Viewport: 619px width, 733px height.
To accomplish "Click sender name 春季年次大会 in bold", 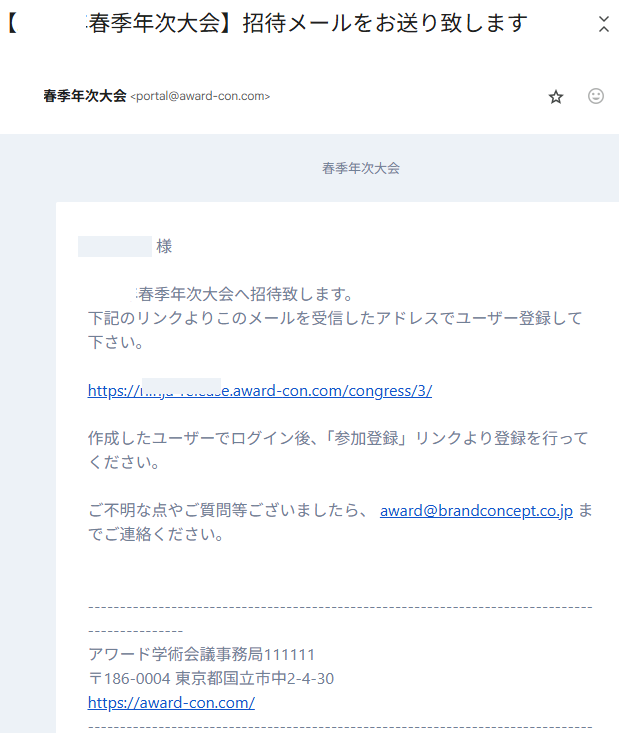I will pos(85,96).
